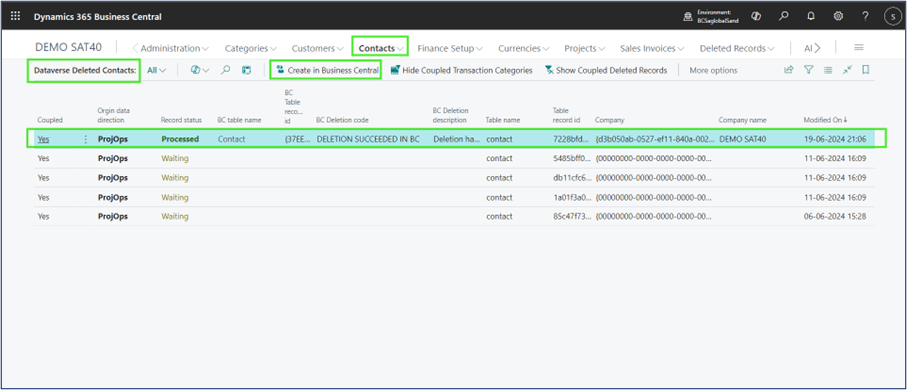Bookmark this page
907x390 pixels.
point(866,70)
